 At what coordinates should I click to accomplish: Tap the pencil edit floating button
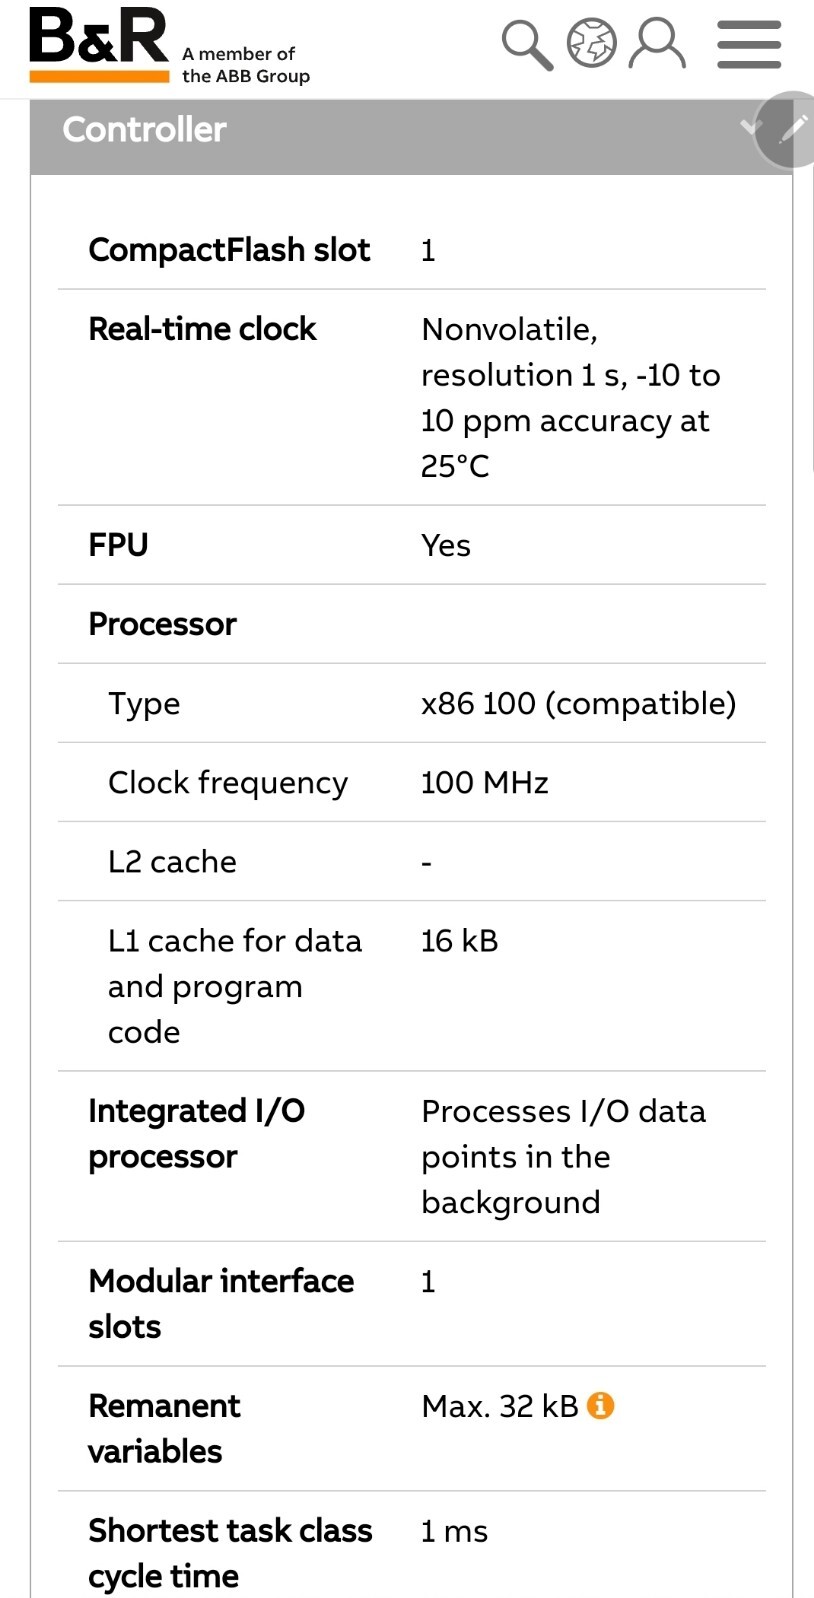pyautogui.click(x=789, y=129)
